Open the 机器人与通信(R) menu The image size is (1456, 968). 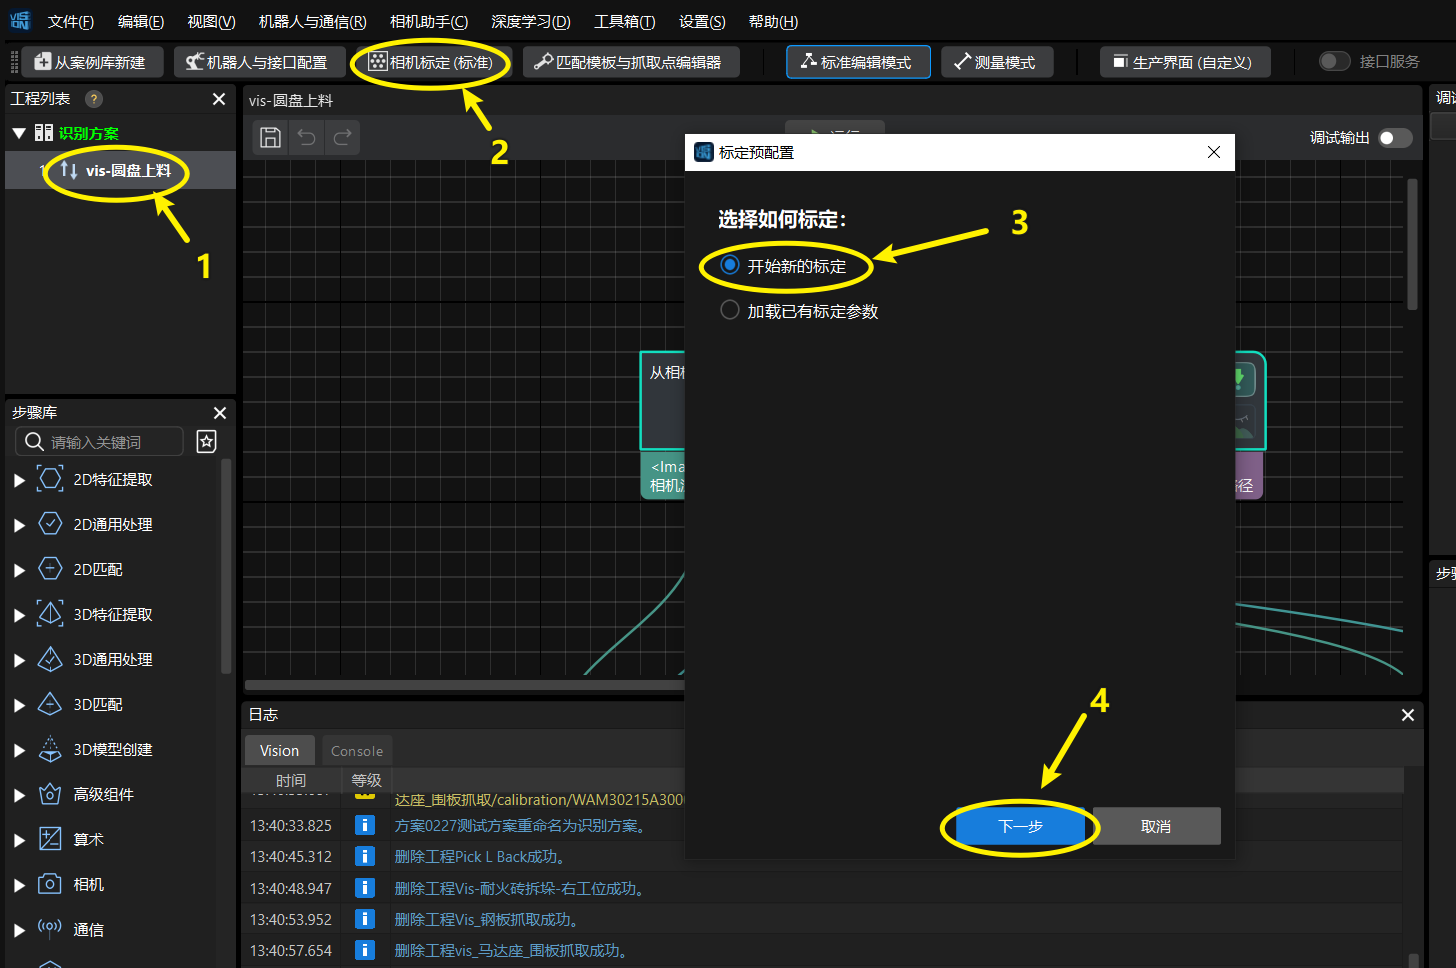[312, 22]
